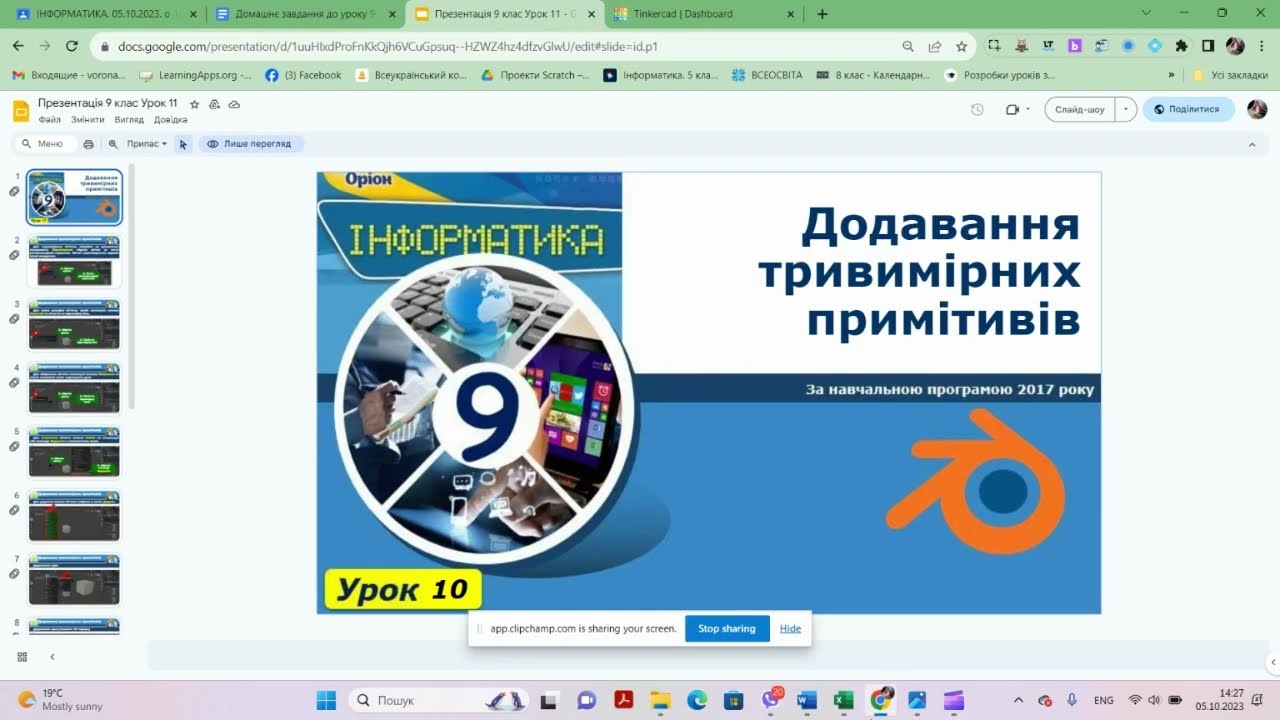Open the Довідка menu
Screen dimensions: 1280x720
pyautogui.click(x=170, y=120)
